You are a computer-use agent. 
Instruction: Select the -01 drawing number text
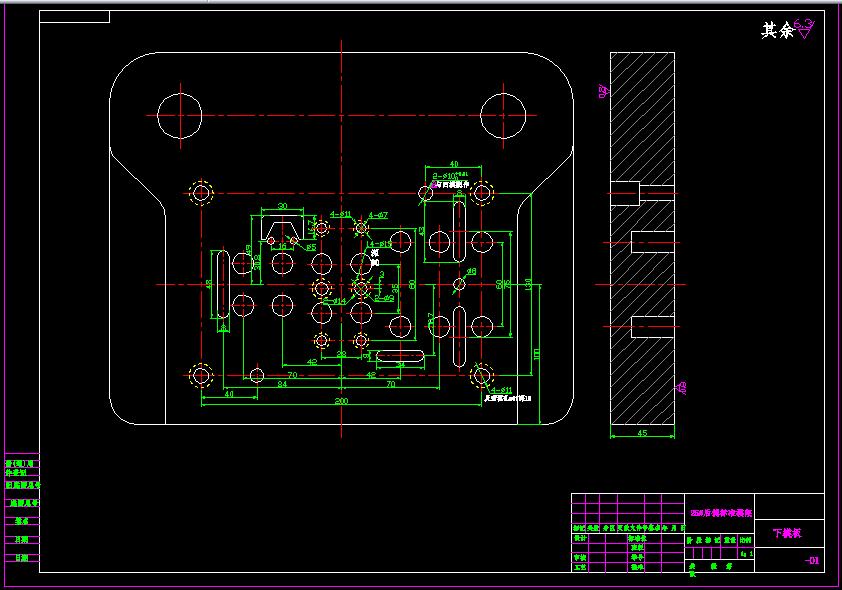(812, 560)
